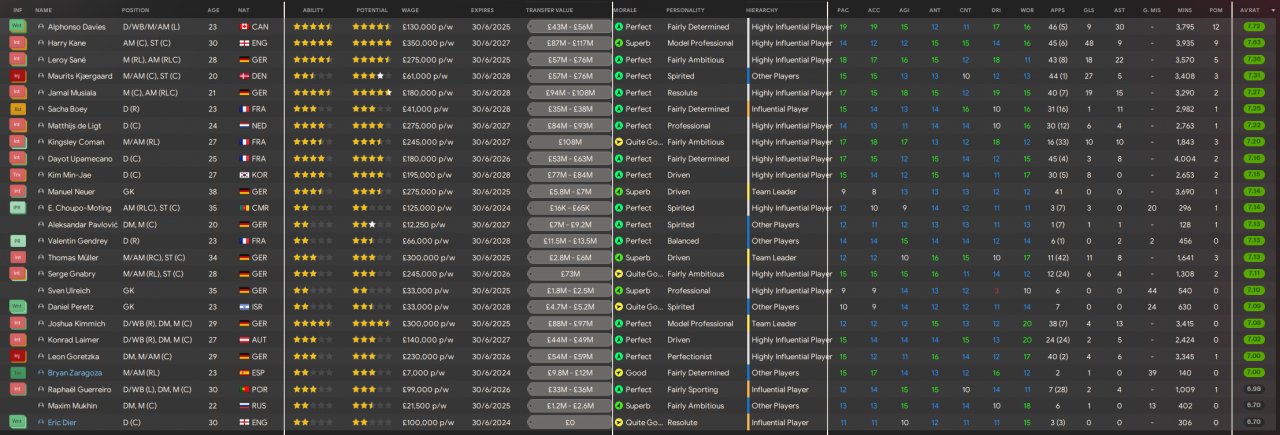1280x435 pixels.
Task: Click the Int status badge beside Harry Kane
Action: pos(17,43)
